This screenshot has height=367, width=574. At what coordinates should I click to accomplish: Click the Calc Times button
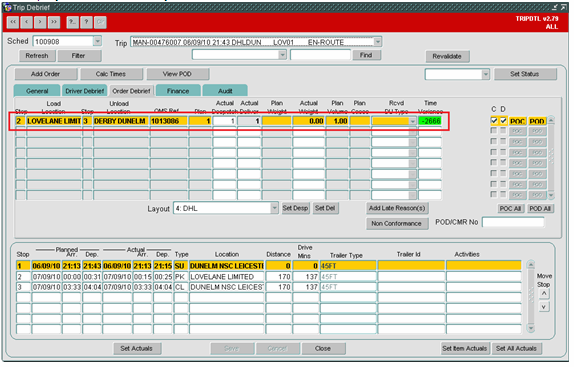click(111, 74)
